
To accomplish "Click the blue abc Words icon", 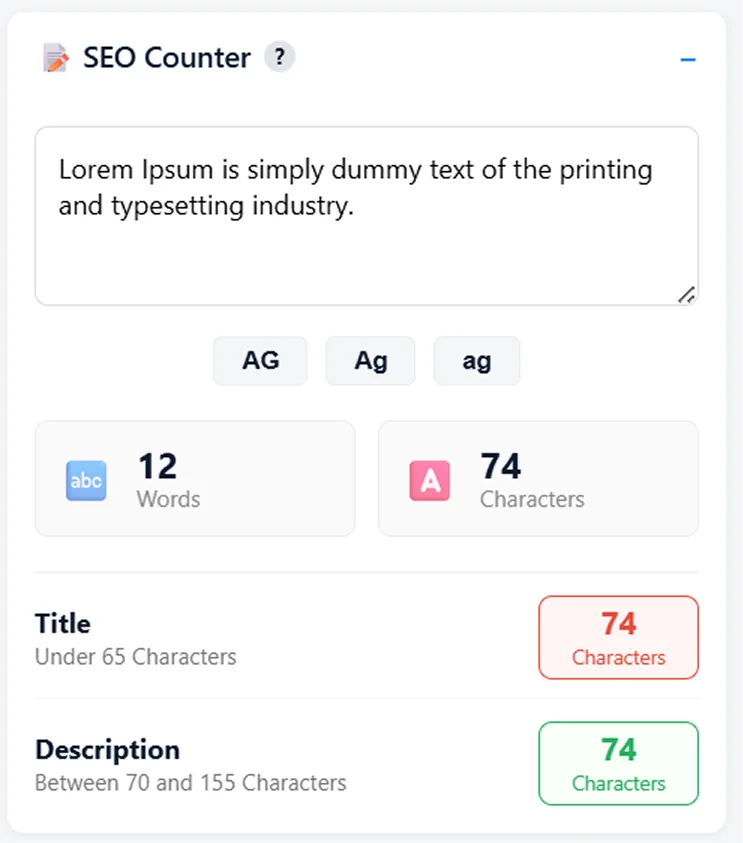I will pos(86,479).
